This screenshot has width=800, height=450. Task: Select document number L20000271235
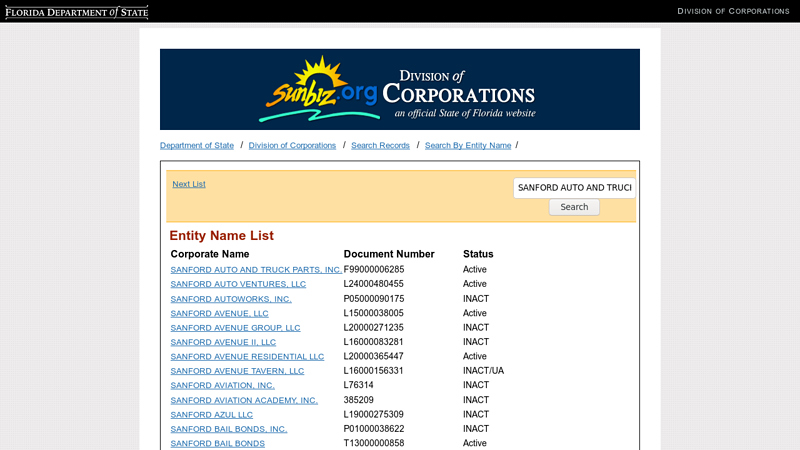click(373, 327)
